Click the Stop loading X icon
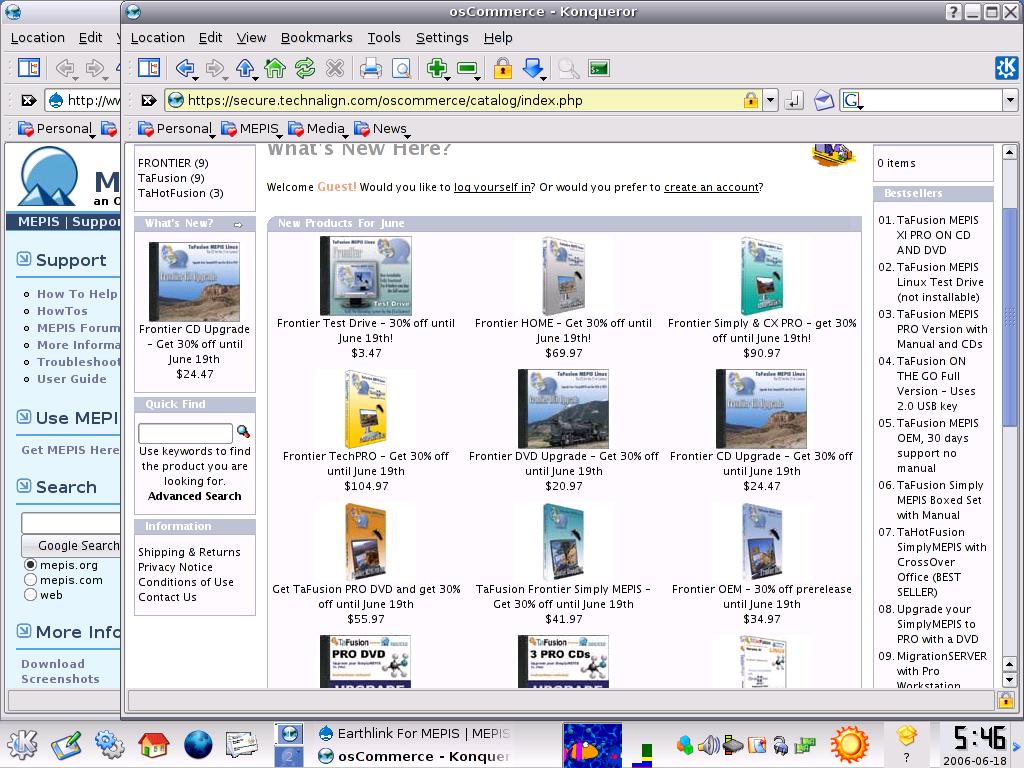1024x768 pixels. [334, 68]
